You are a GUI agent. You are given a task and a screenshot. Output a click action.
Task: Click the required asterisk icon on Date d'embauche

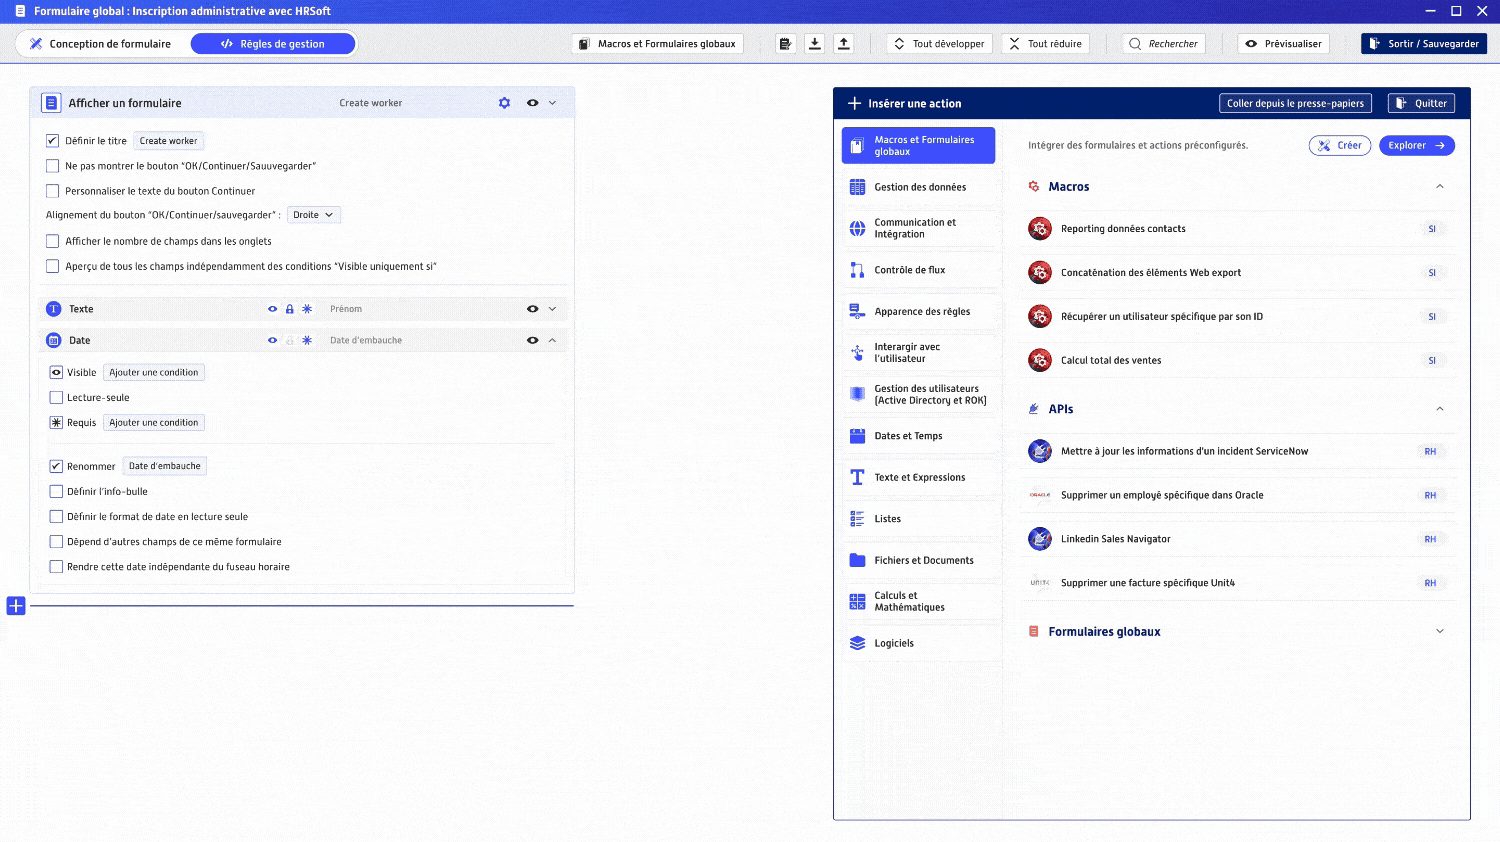pyautogui.click(x=308, y=340)
